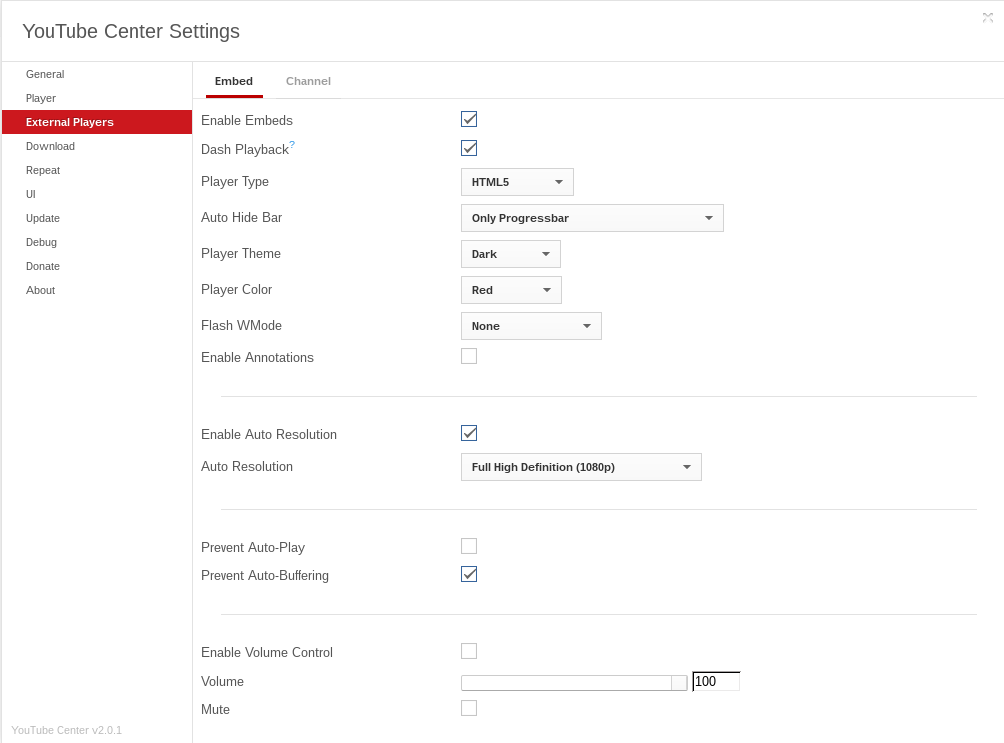Uncheck the Enable Embeds checkbox

point(469,119)
